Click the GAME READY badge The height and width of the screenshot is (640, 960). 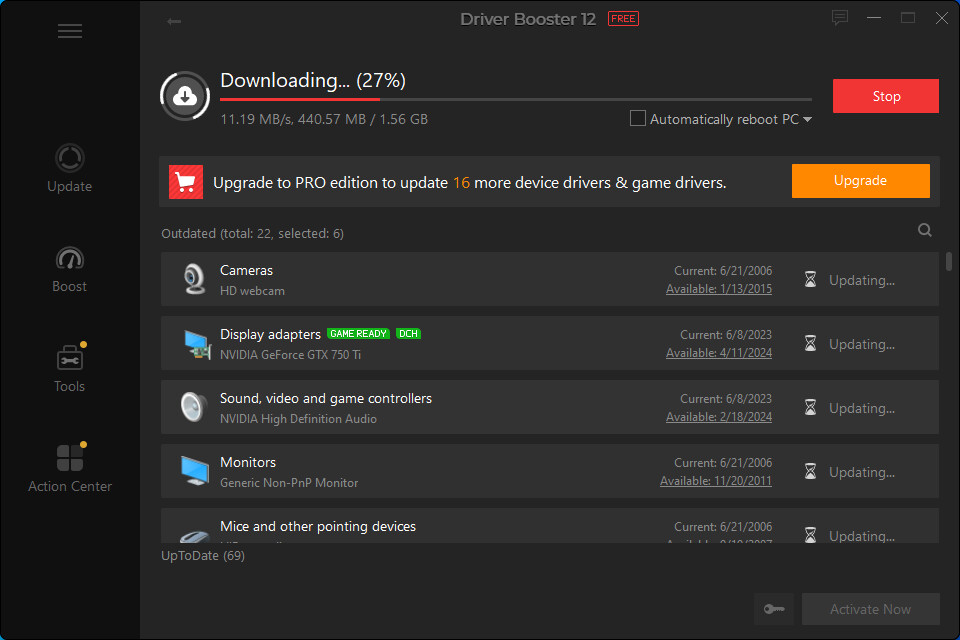(358, 334)
